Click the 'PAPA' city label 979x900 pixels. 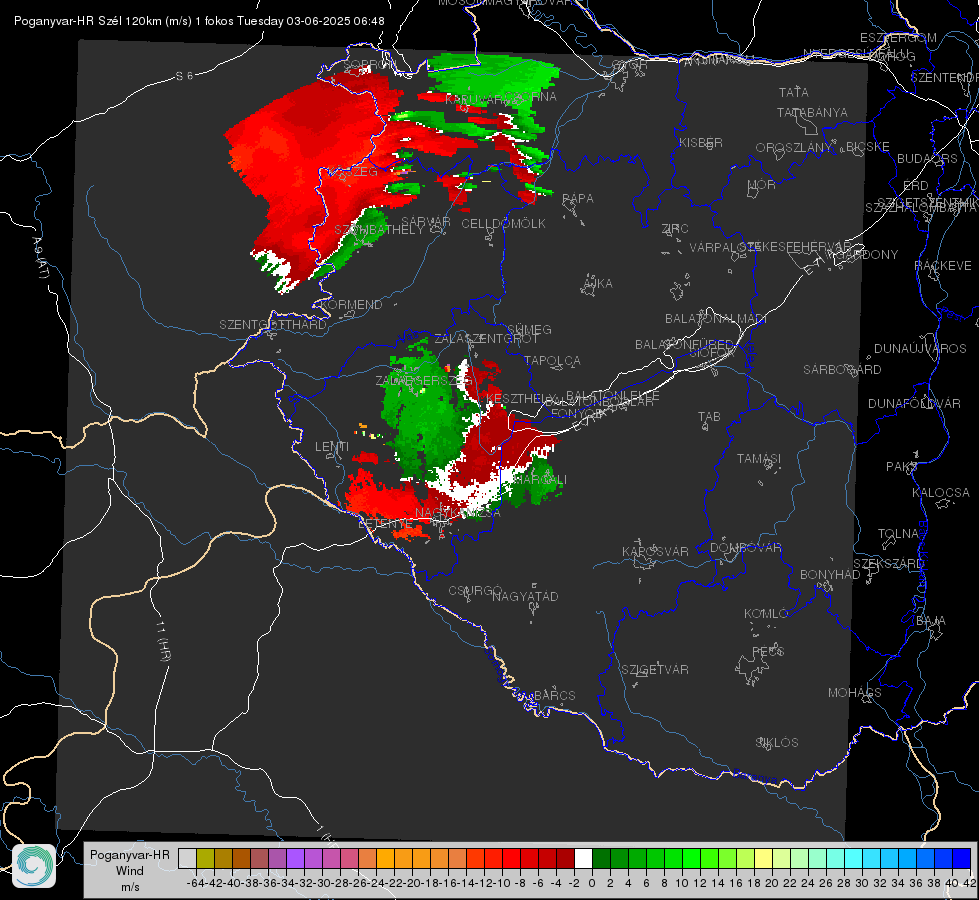(578, 198)
